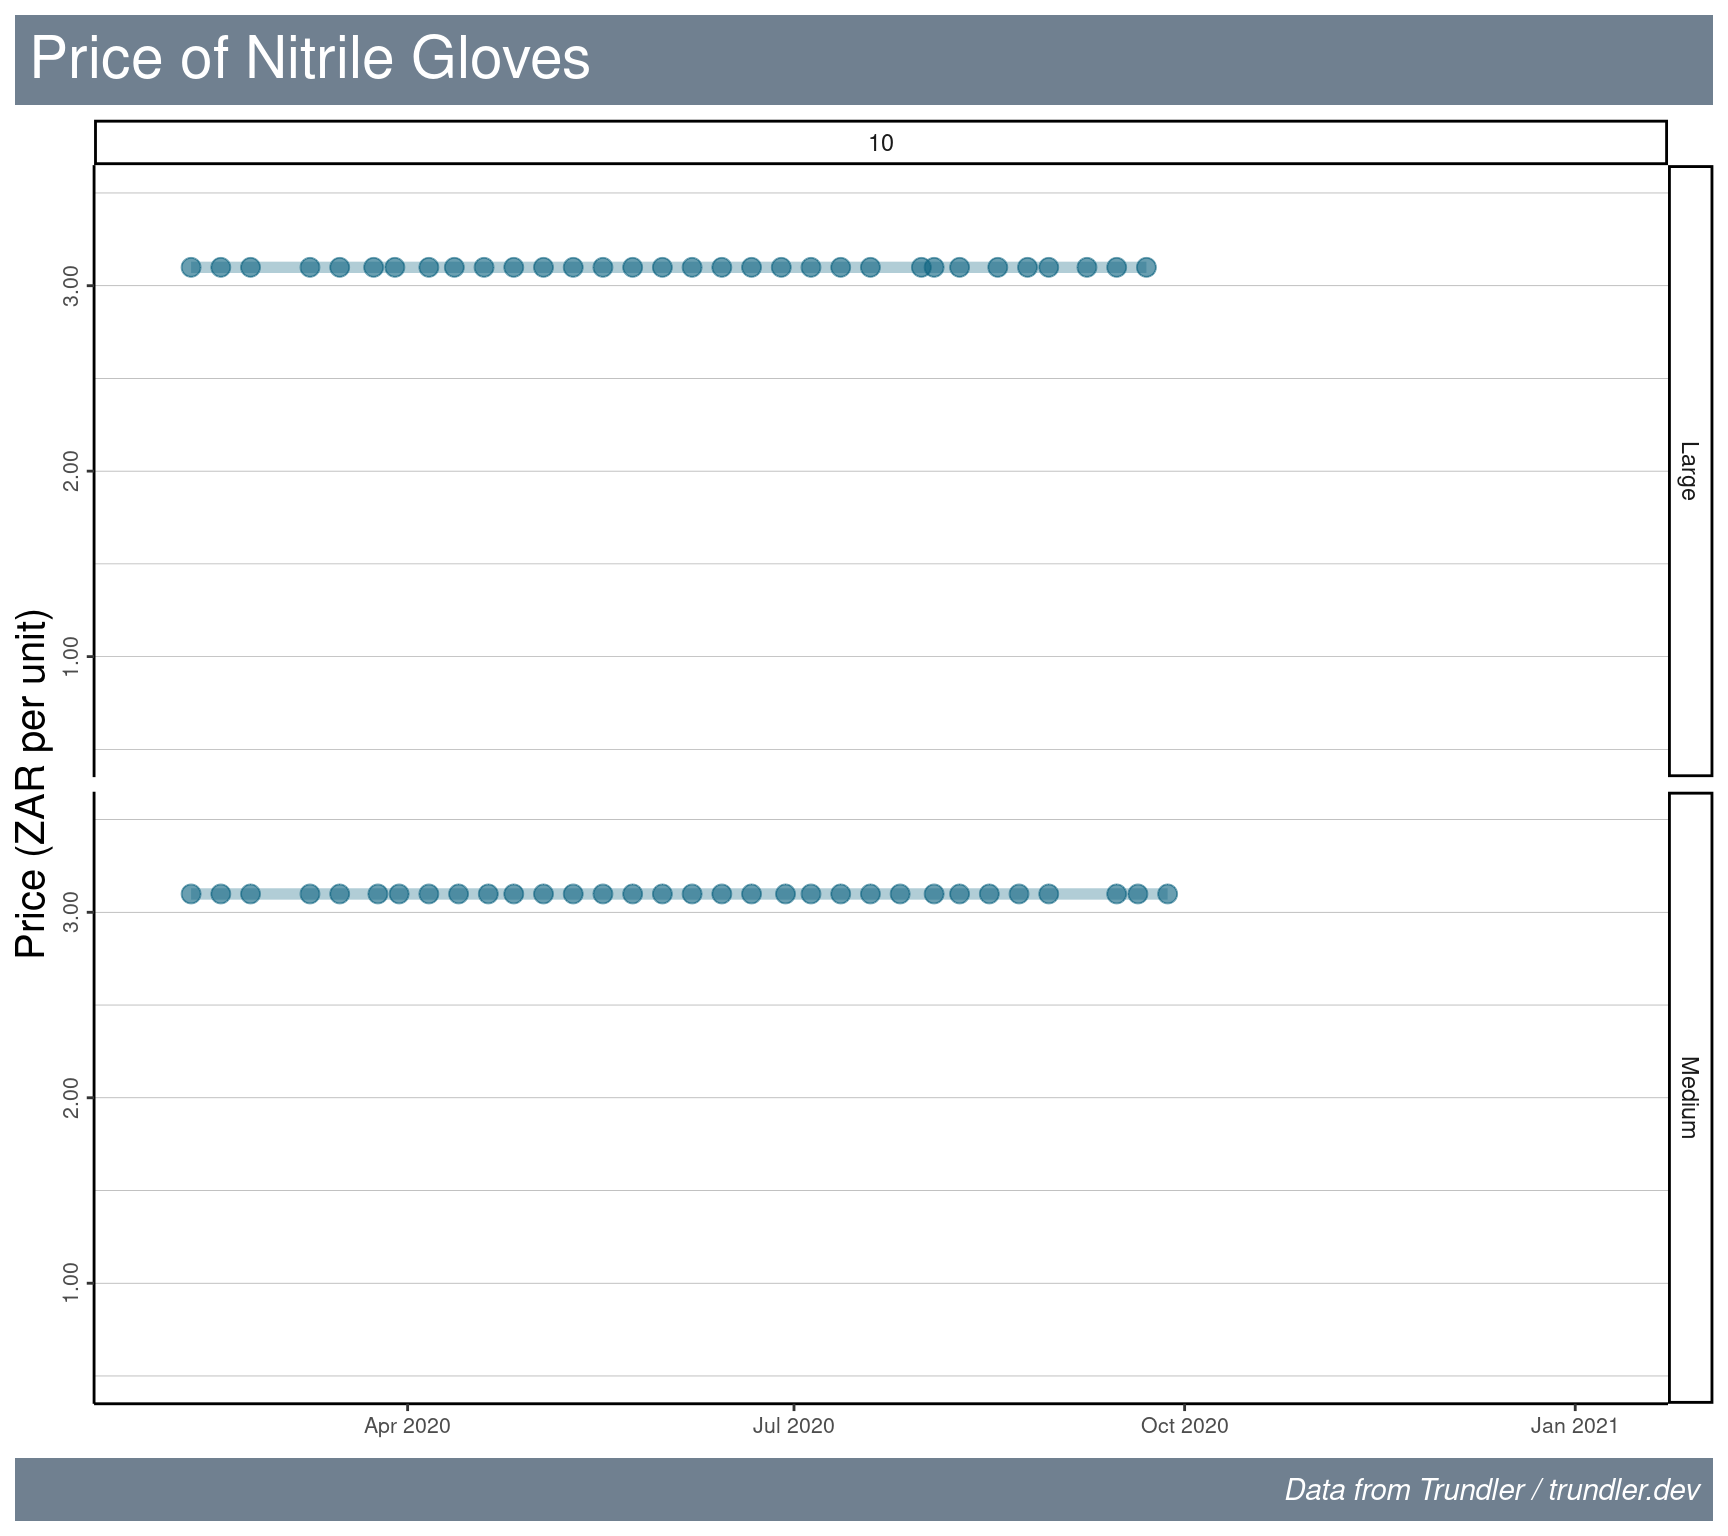
Task: Click the 3.00 tick label in Medium panel
Action: 71,912
